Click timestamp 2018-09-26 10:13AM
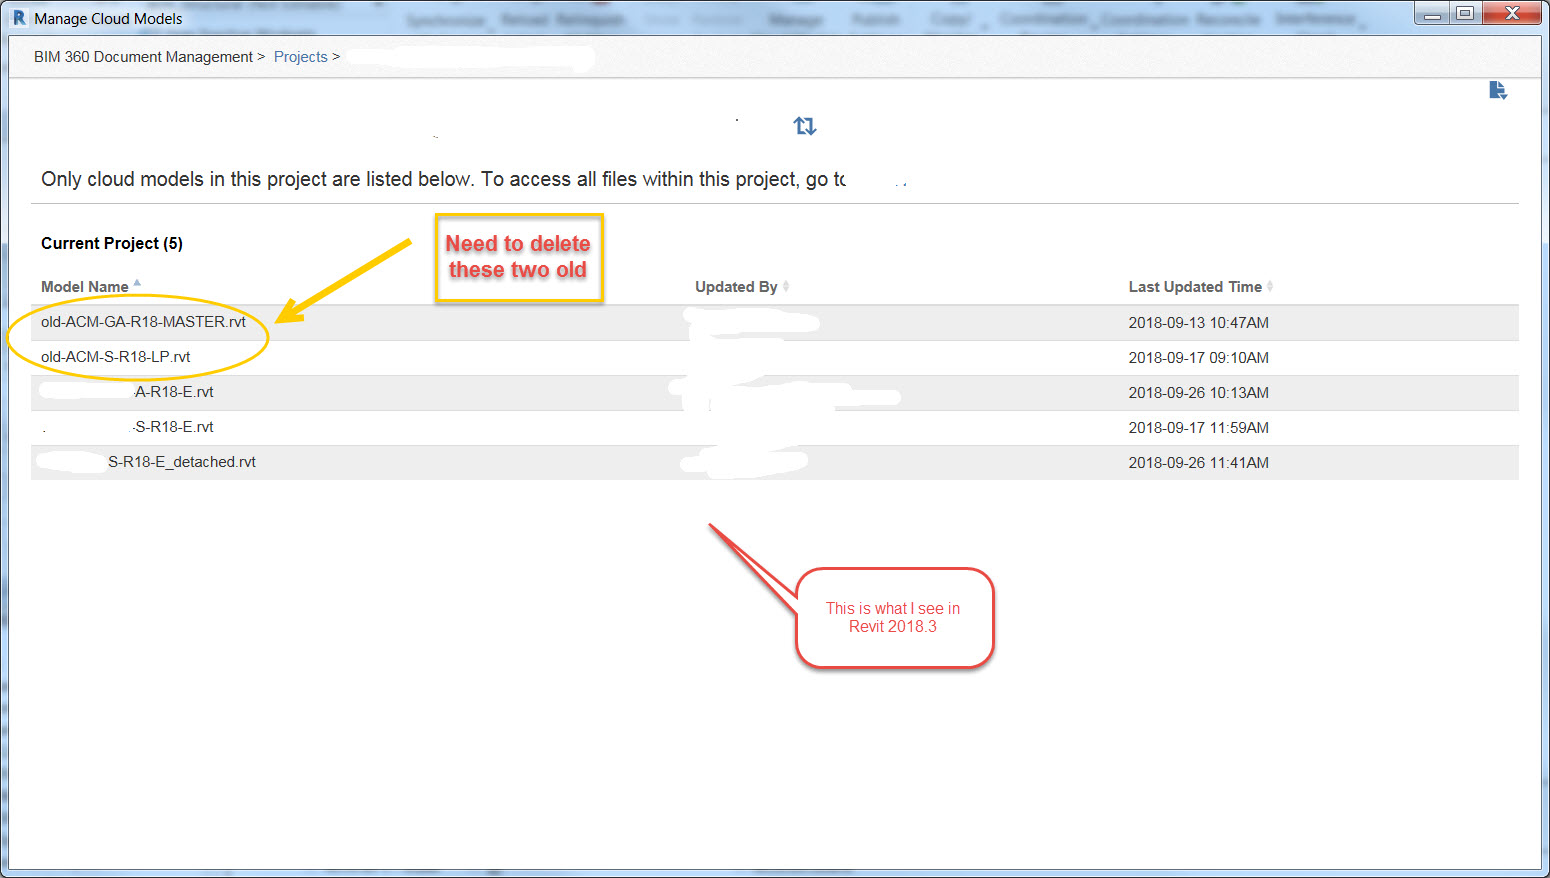 click(1198, 393)
